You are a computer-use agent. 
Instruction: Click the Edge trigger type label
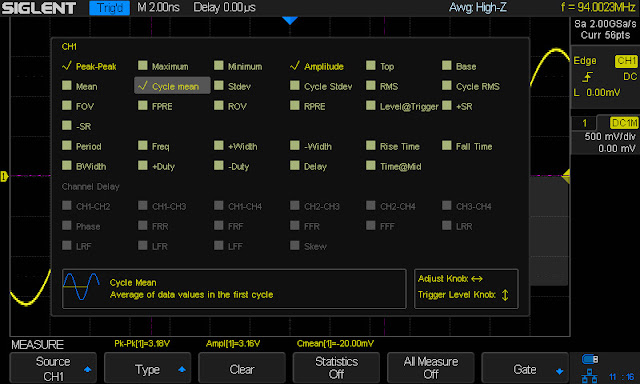point(585,61)
